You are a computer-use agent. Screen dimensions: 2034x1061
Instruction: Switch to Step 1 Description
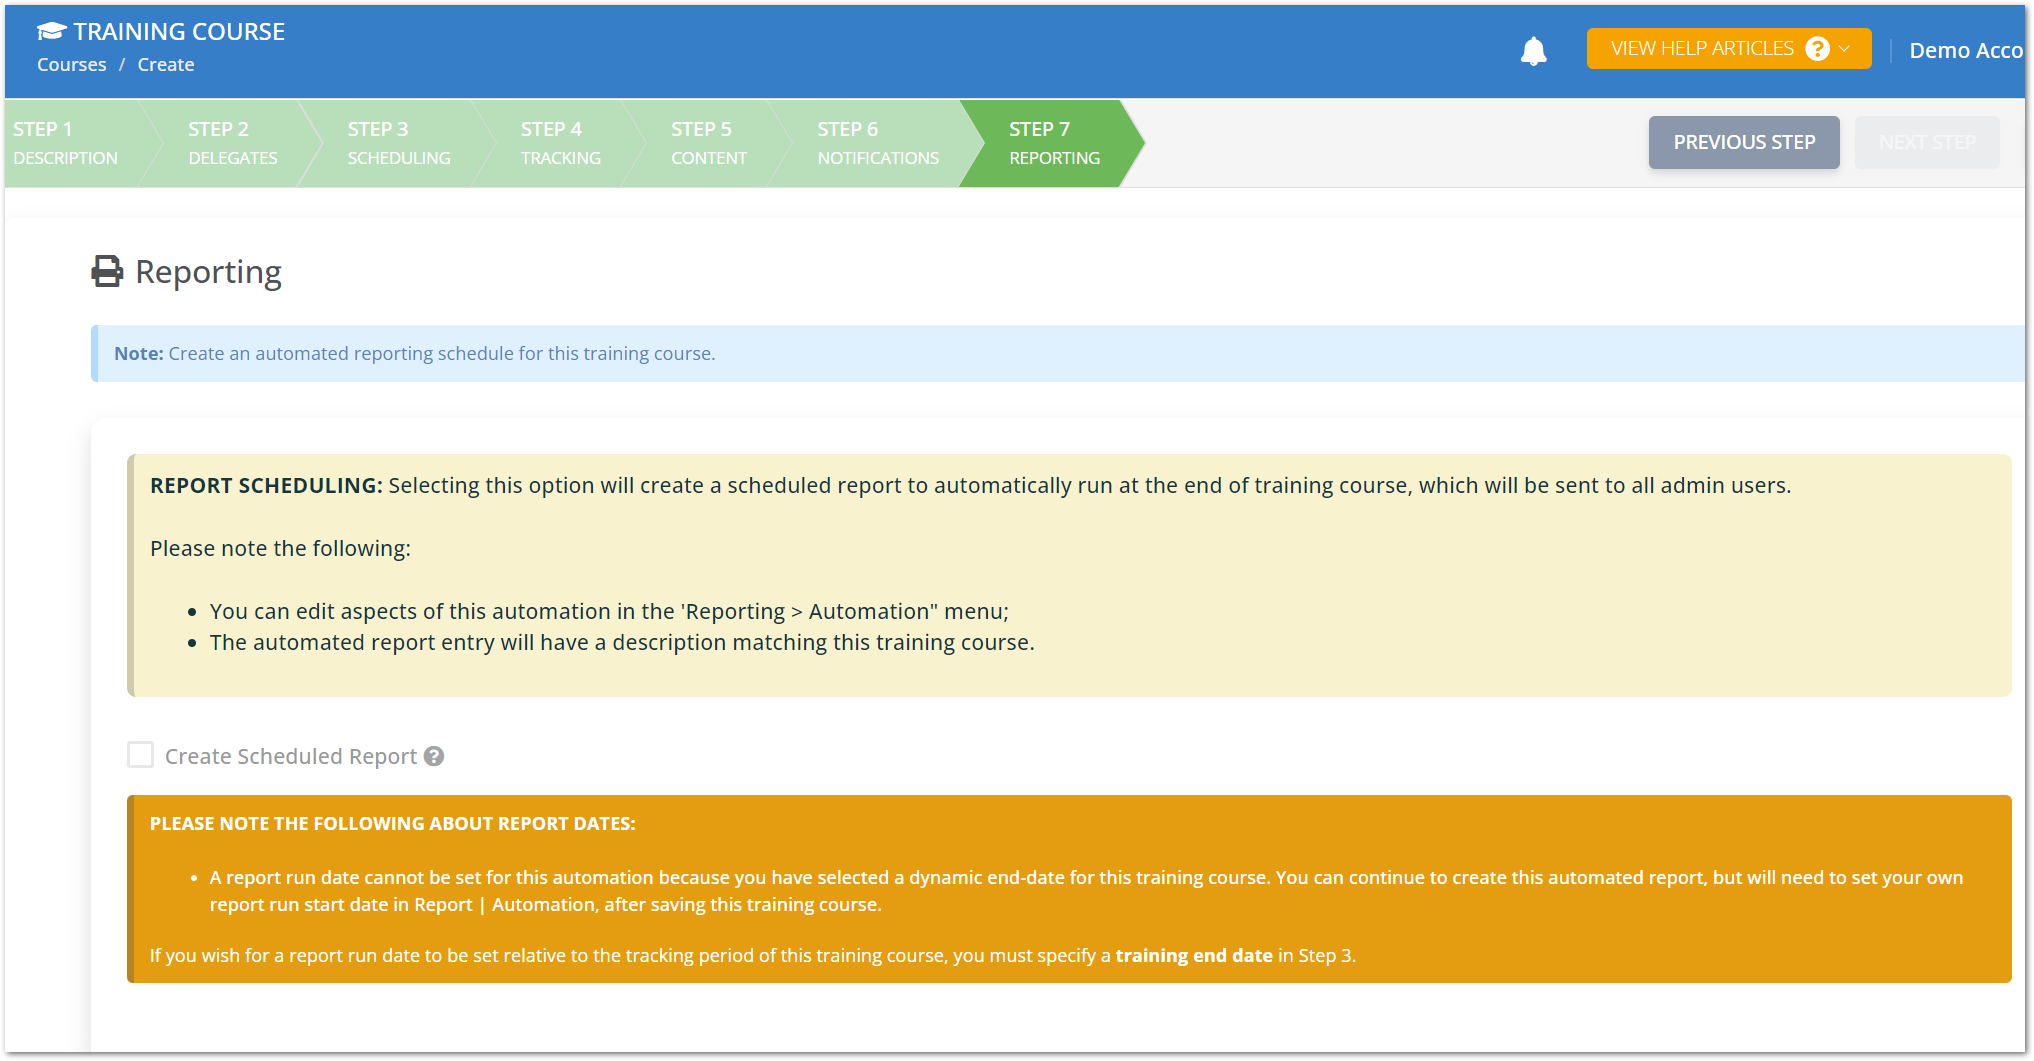65,142
